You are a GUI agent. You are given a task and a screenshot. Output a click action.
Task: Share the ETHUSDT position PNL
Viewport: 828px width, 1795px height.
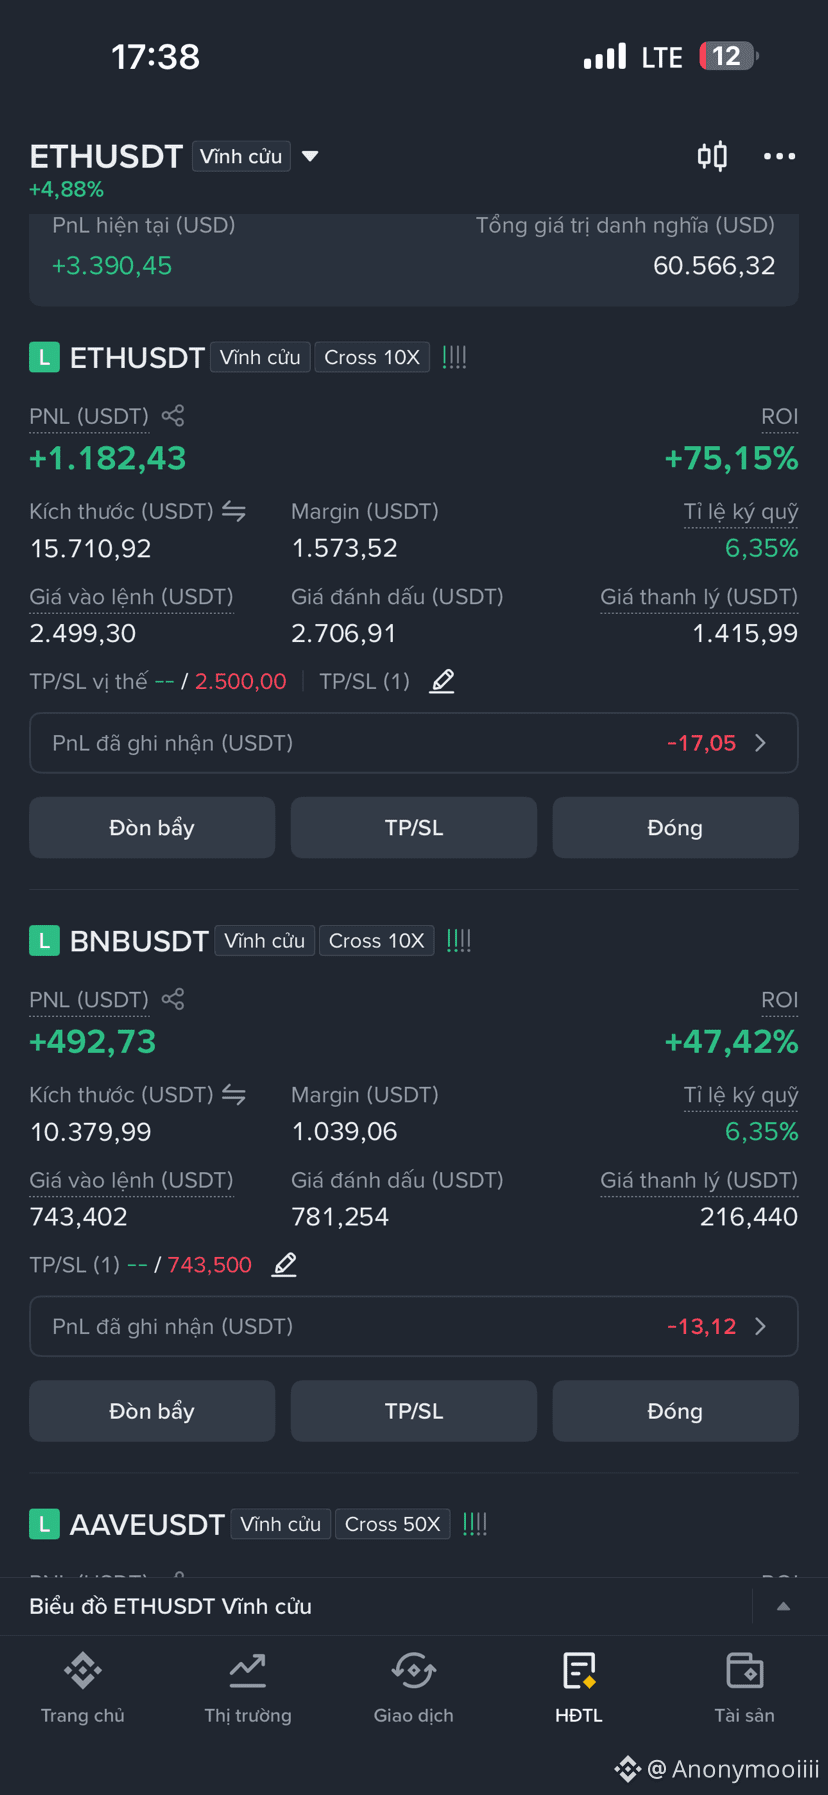click(x=173, y=415)
